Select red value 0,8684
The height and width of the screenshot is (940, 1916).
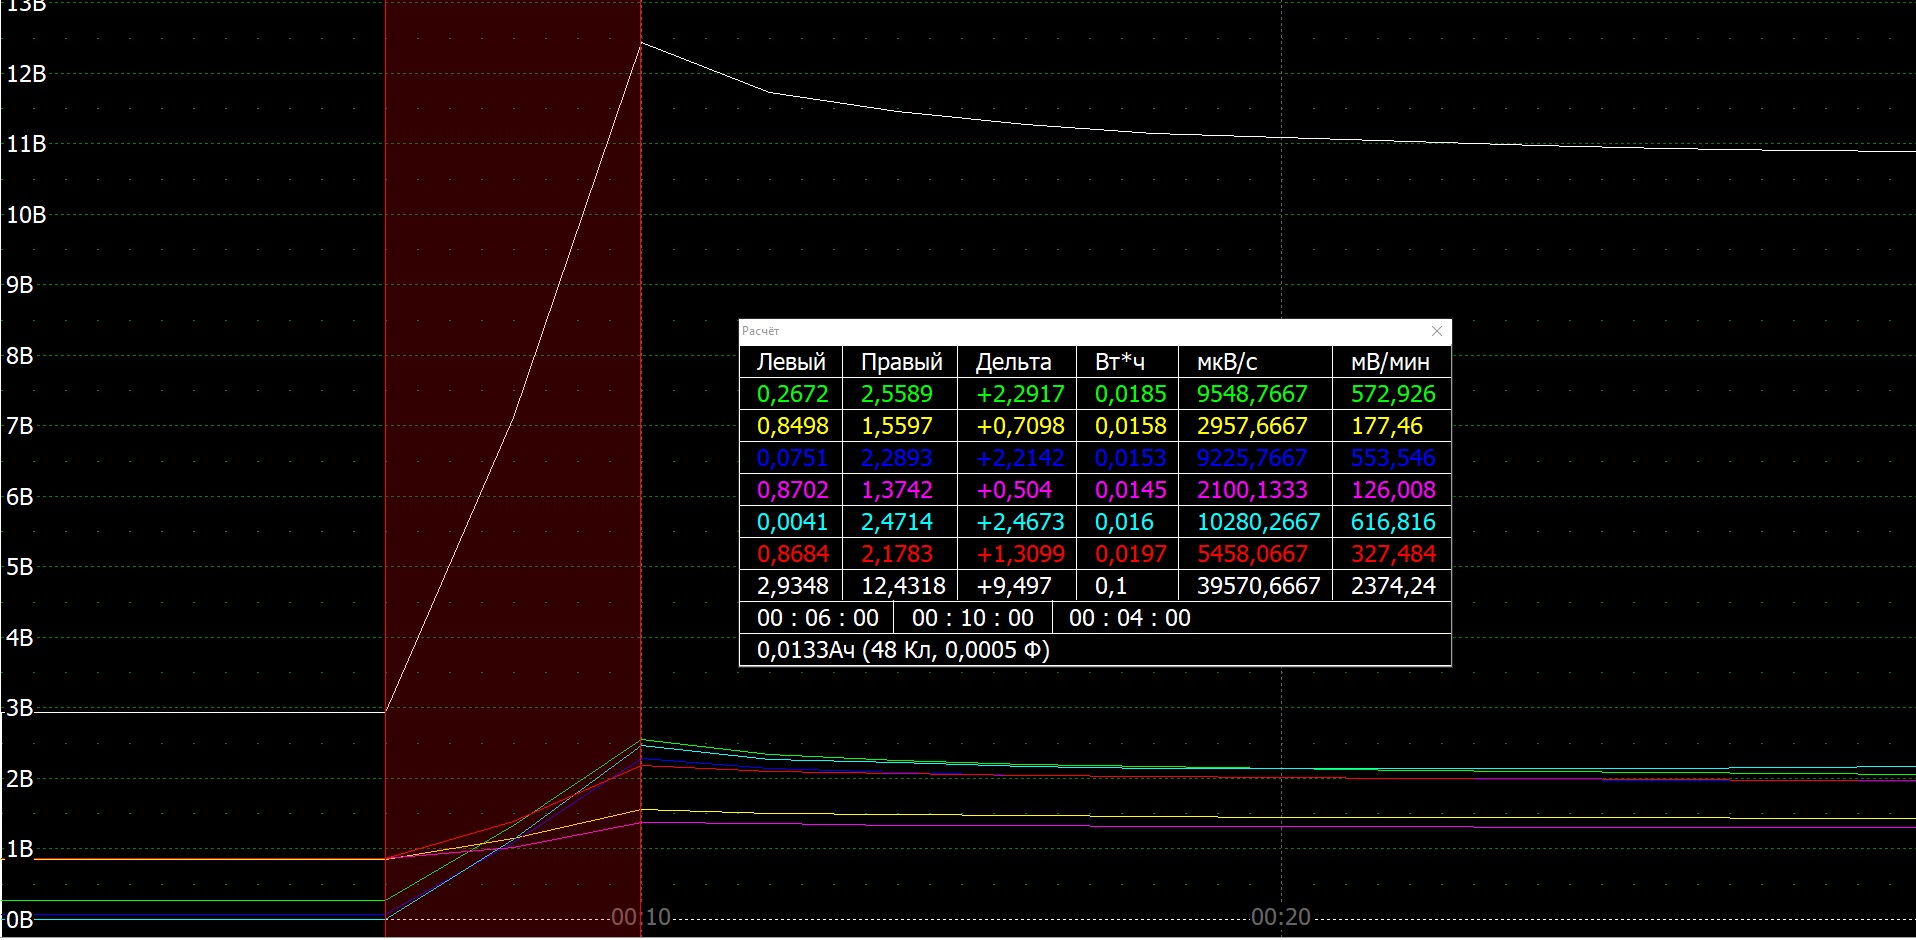click(x=792, y=554)
